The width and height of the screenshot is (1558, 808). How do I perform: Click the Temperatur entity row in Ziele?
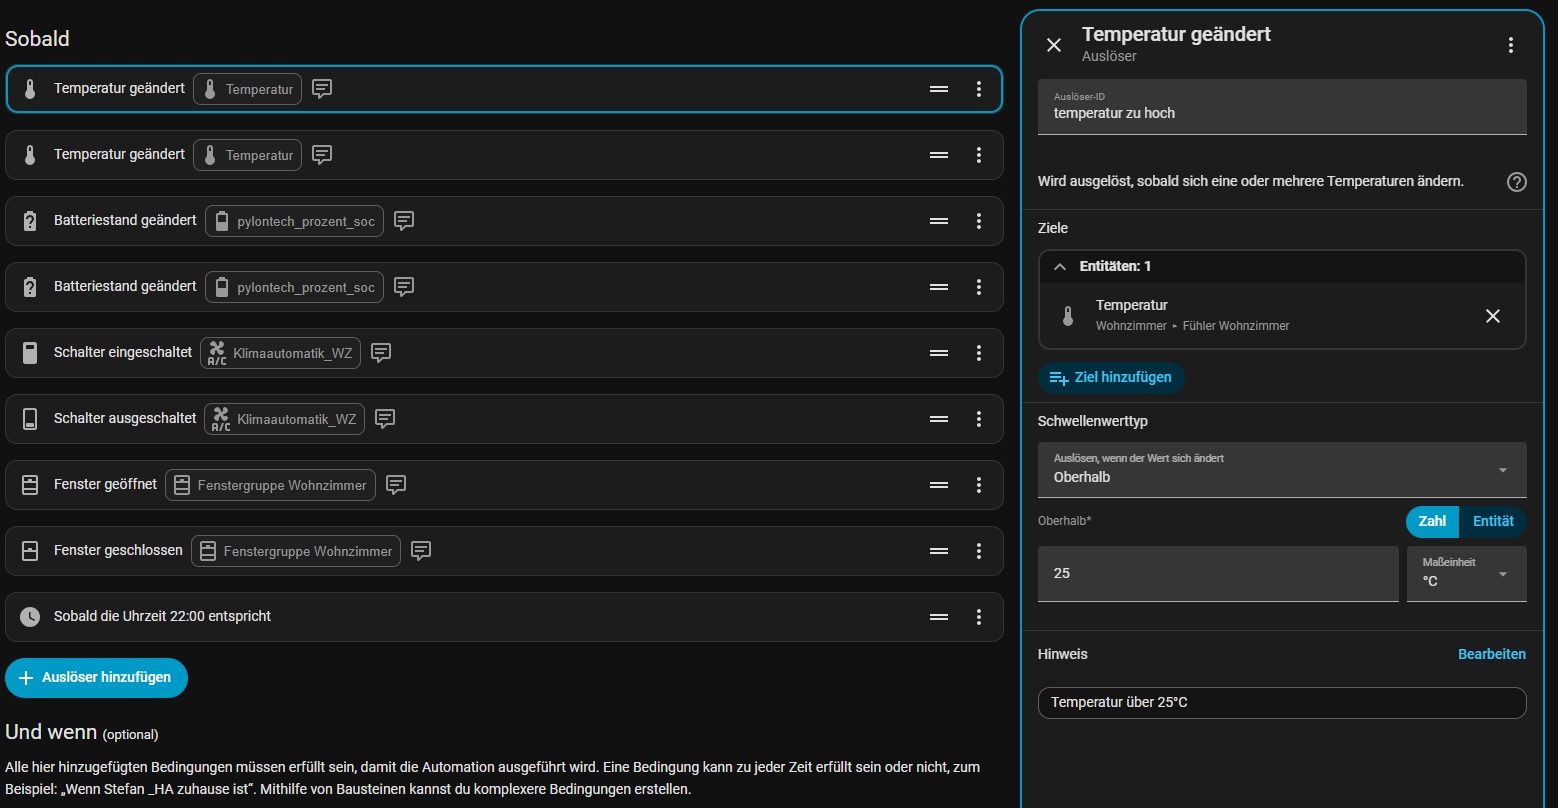pos(1282,316)
